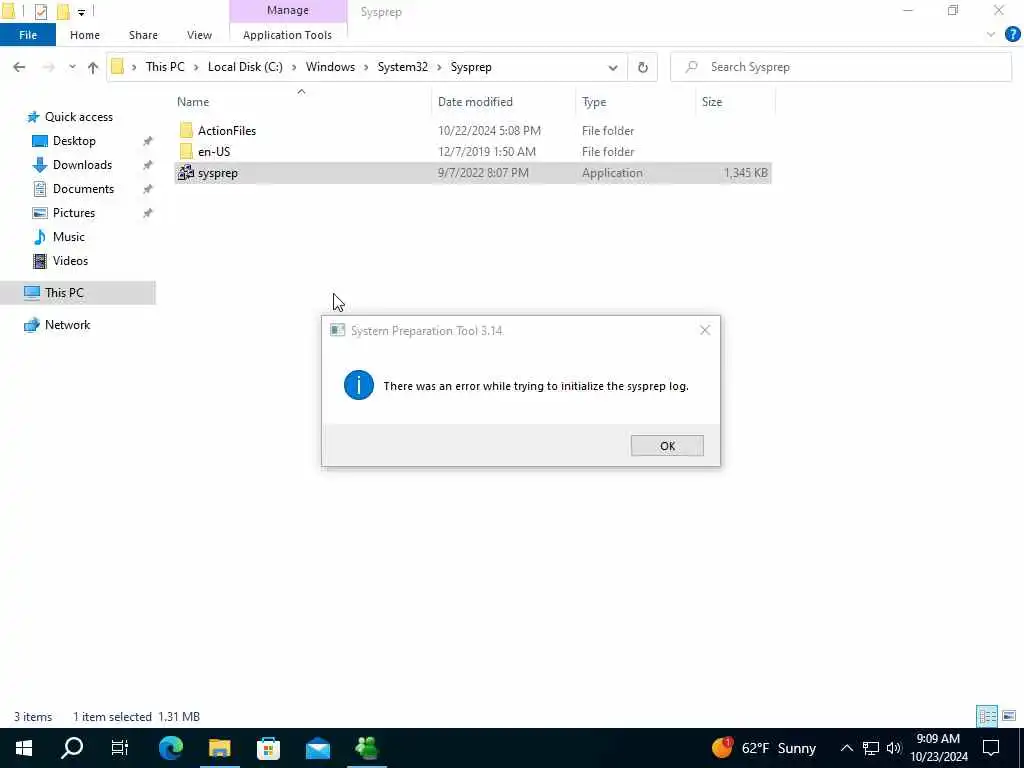Open the recent locations dropdown arrow

pos(72,67)
